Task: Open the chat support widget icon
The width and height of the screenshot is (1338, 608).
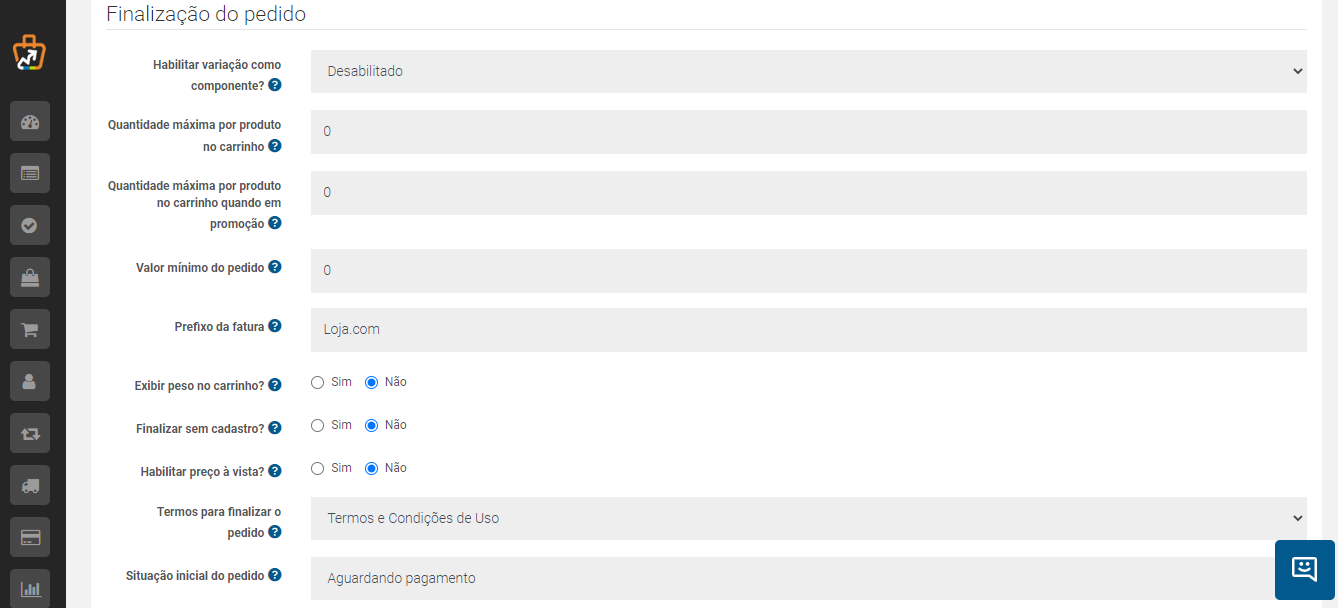Action: [1304, 570]
